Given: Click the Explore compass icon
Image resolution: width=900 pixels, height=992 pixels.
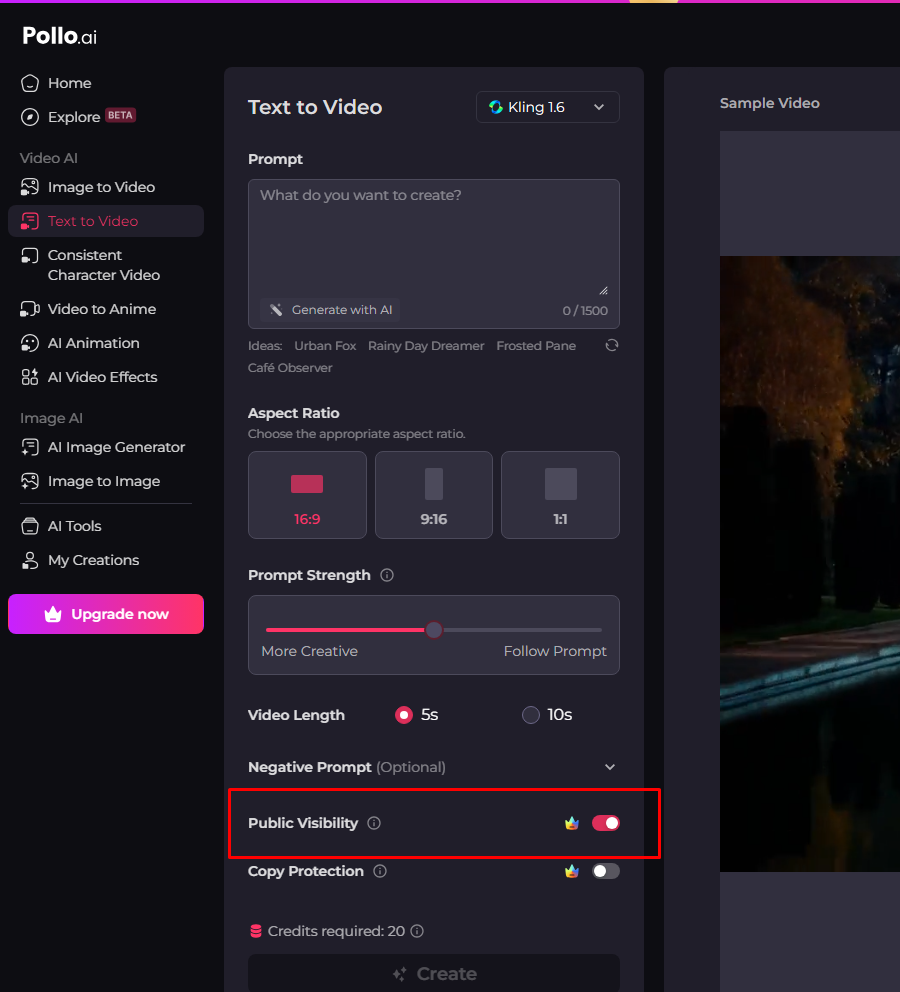Looking at the screenshot, I should tap(30, 117).
